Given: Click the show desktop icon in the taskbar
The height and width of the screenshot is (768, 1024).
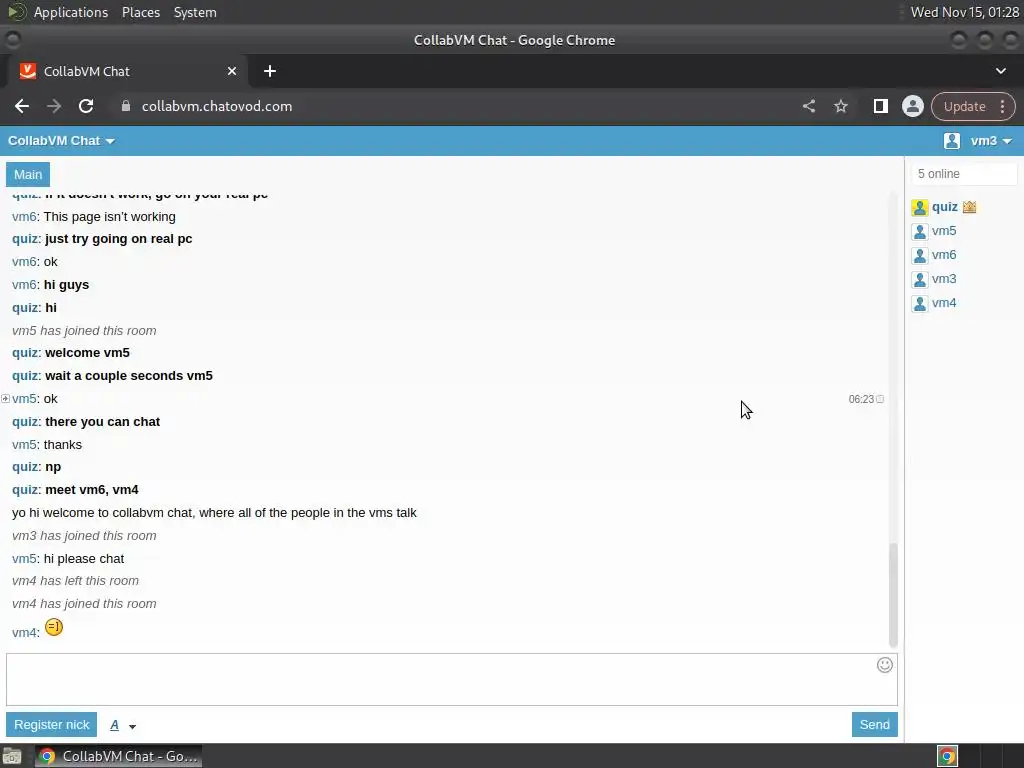Looking at the screenshot, I should coord(12,756).
